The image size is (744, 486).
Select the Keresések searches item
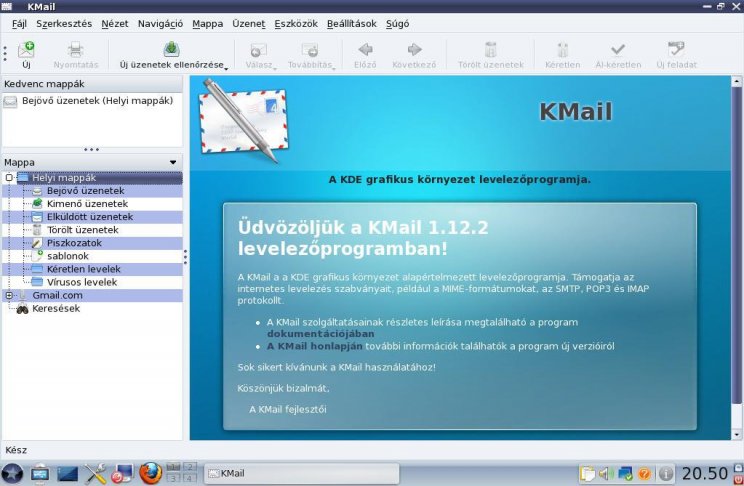tap(56, 308)
